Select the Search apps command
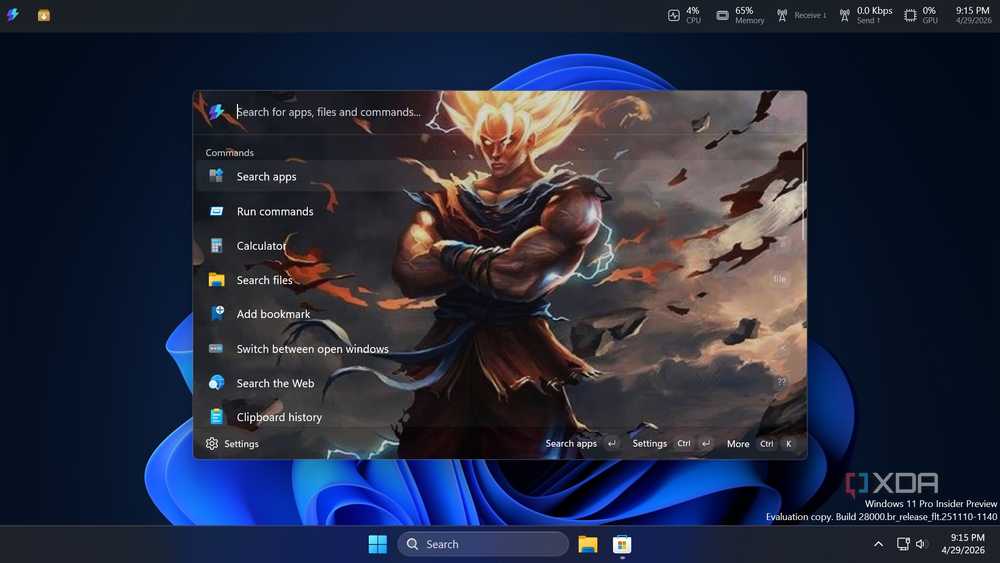Screen dimensions: 1000x563 499,176
